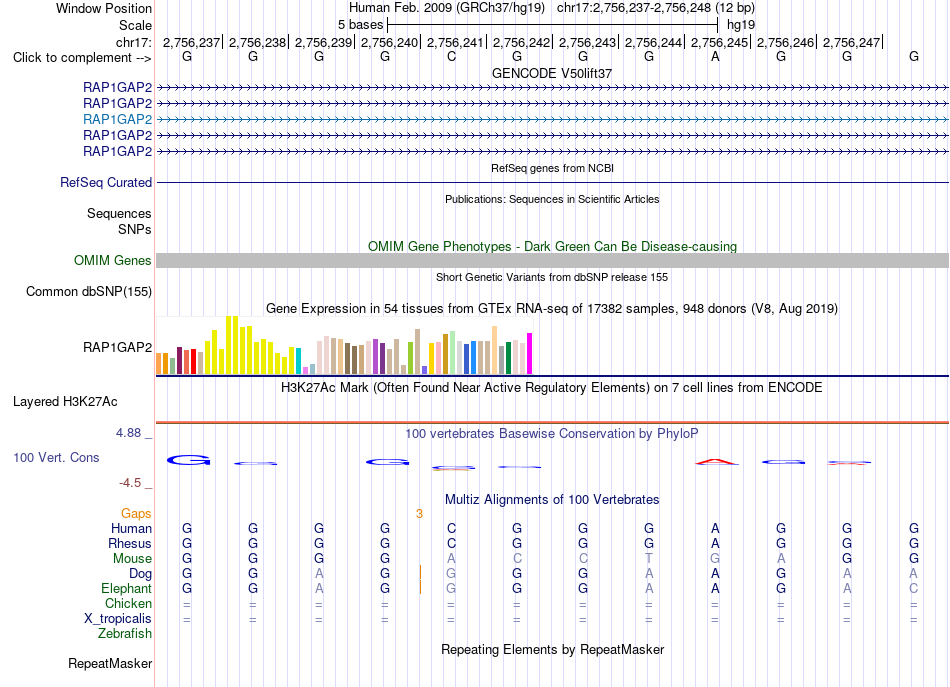This screenshot has height=687, width=950.
Task: Click the OMIM Gene Phenotypes green title
Action: point(553,247)
